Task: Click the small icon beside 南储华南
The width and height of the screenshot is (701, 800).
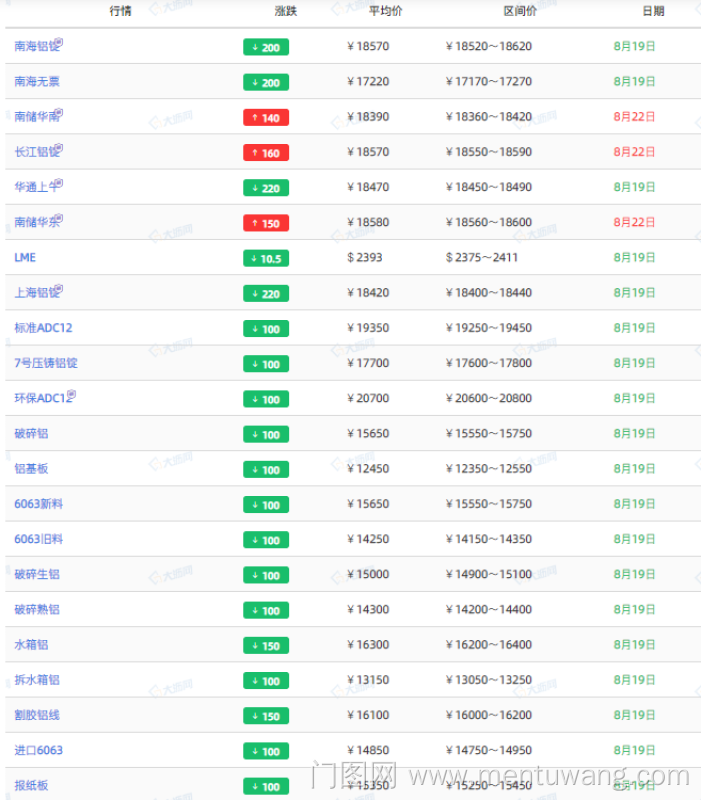Action: coord(58,113)
